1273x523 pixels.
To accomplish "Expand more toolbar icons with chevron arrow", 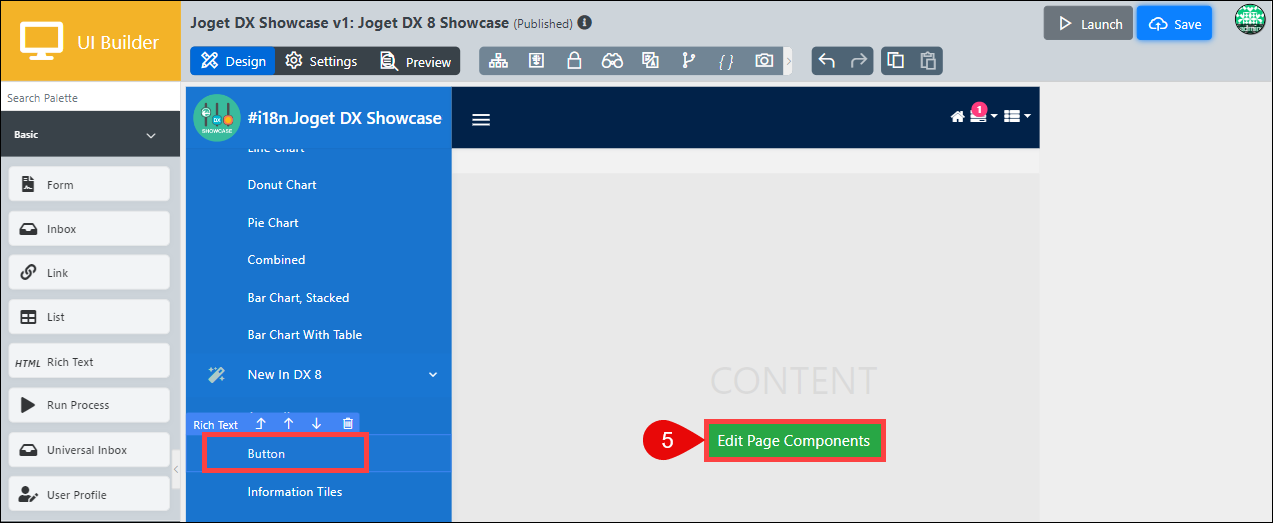I will (789, 61).
